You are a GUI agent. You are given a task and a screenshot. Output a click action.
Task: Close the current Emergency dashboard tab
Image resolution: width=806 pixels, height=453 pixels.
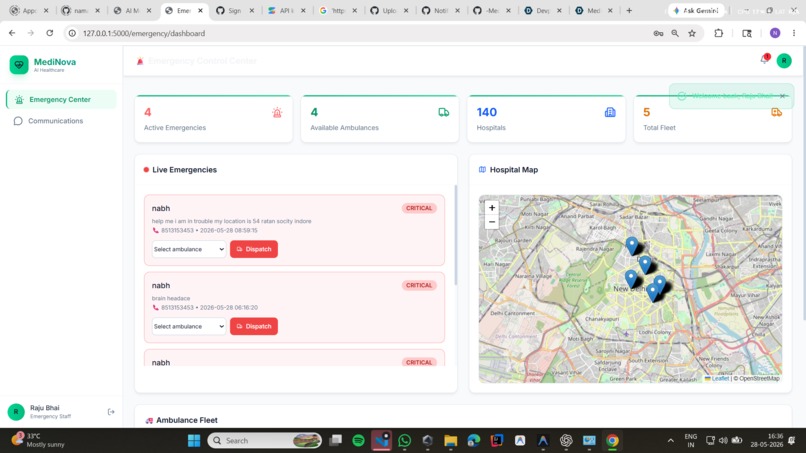pyautogui.click(x=200, y=10)
